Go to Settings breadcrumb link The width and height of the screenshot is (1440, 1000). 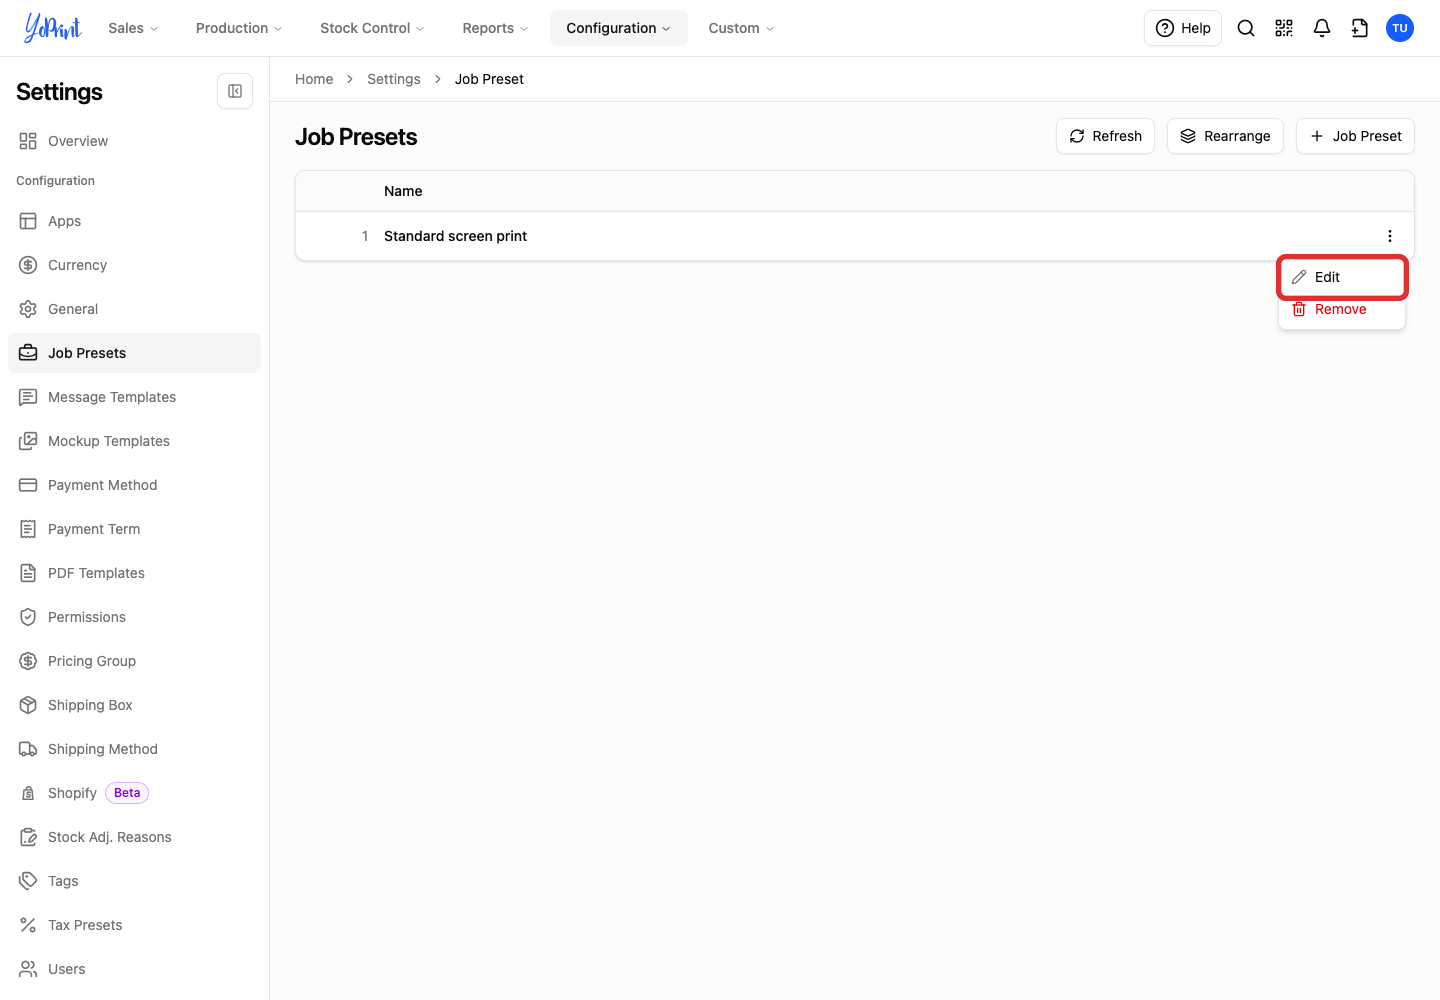[x=394, y=79]
